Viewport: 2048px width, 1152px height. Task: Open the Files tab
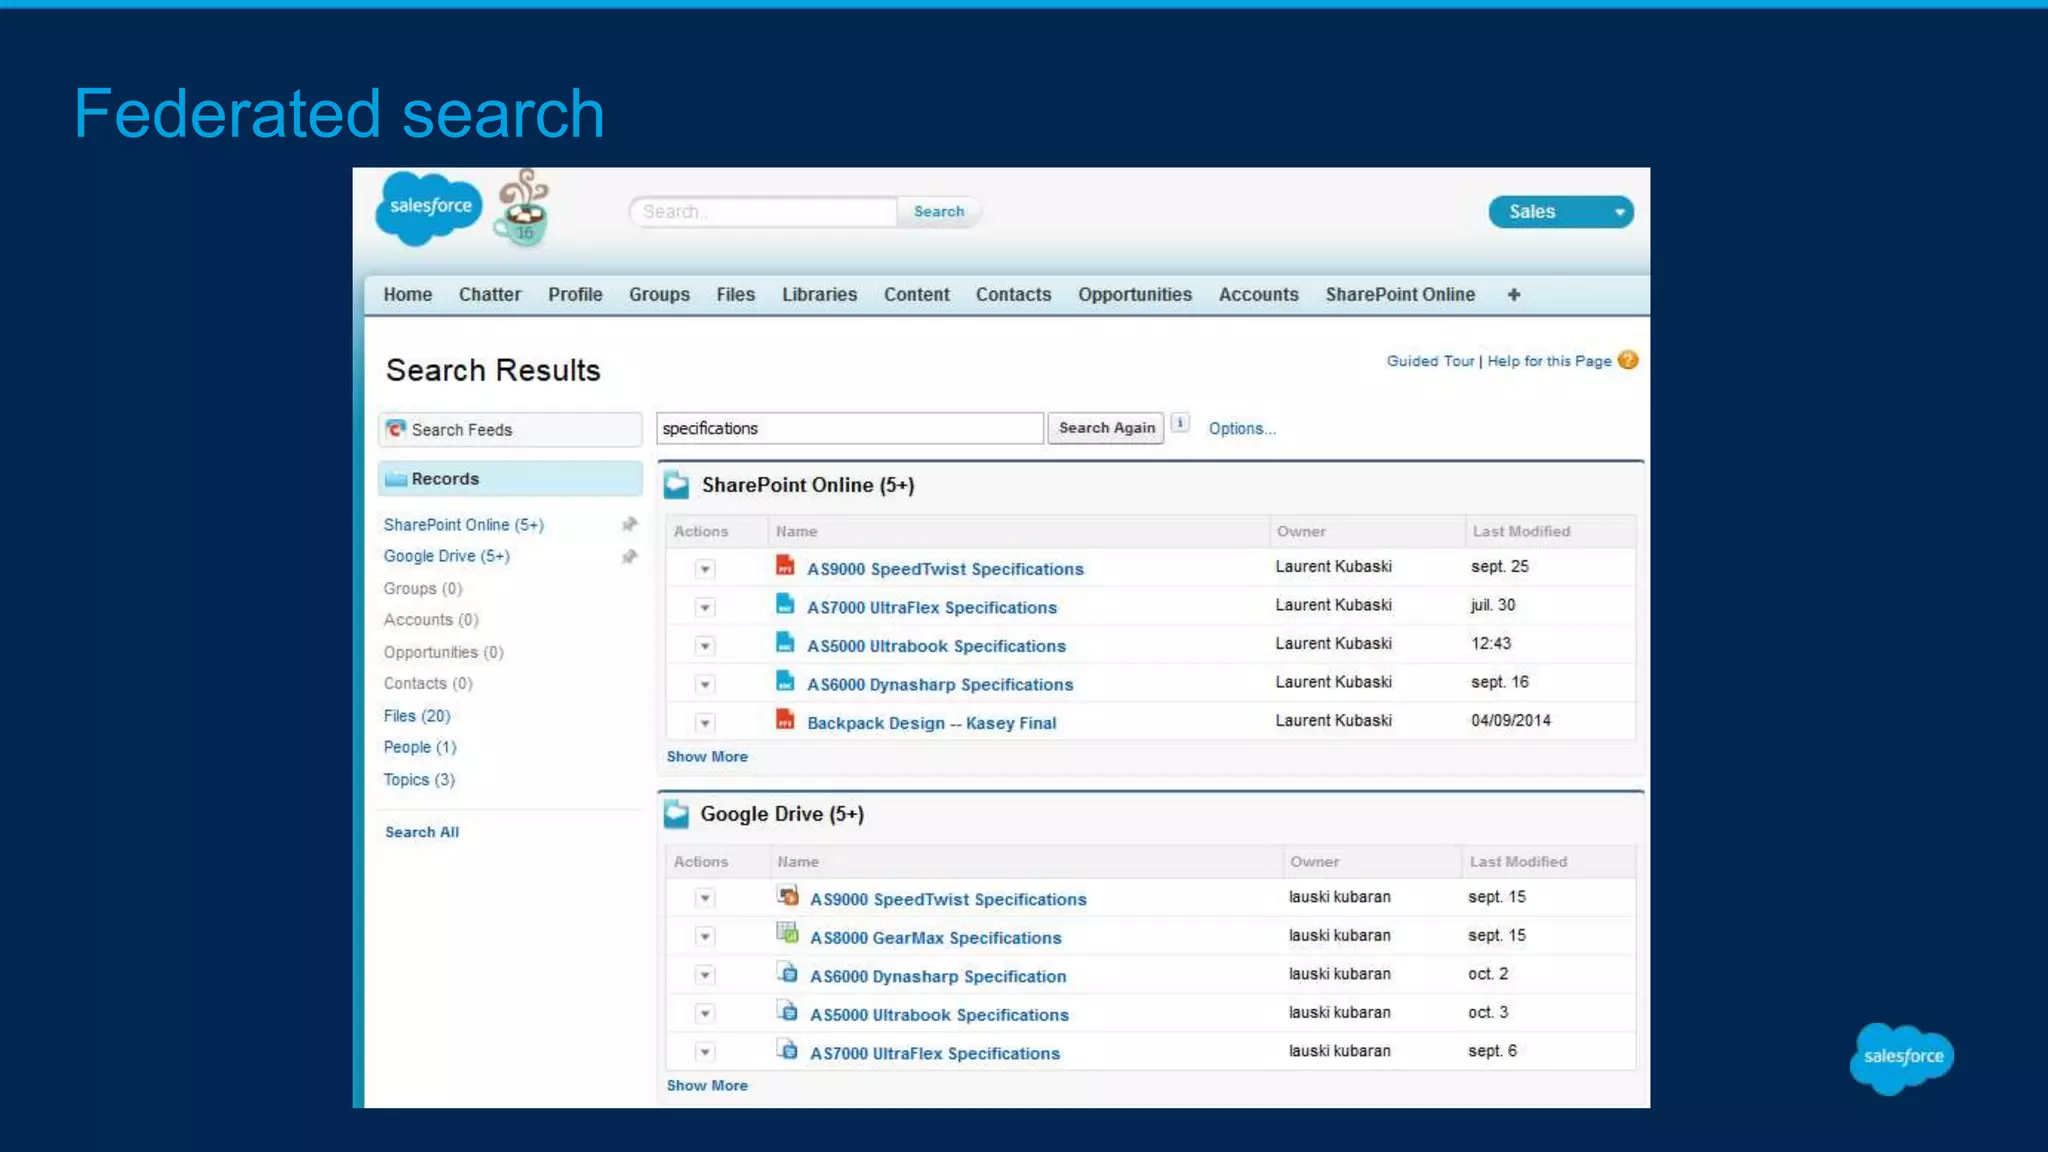[x=735, y=295]
